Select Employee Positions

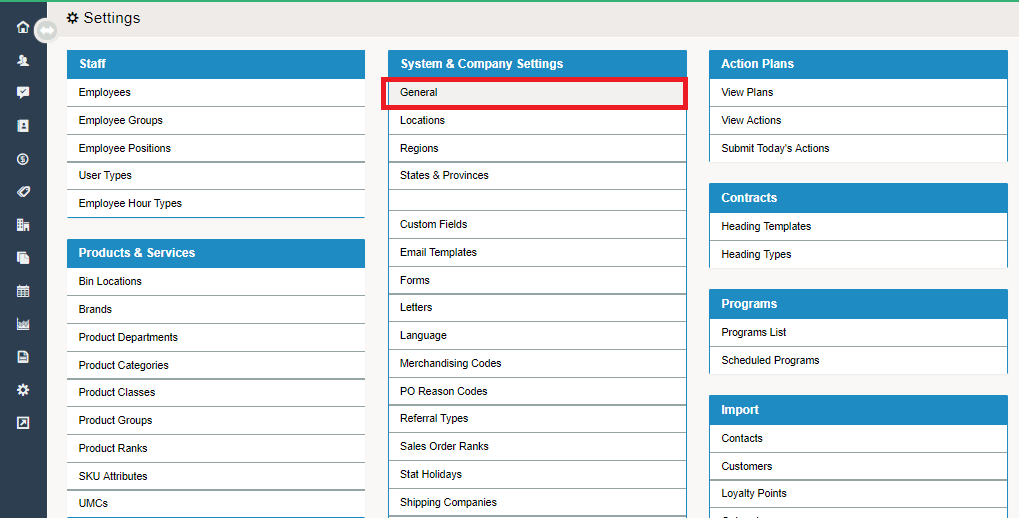pos(216,148)
